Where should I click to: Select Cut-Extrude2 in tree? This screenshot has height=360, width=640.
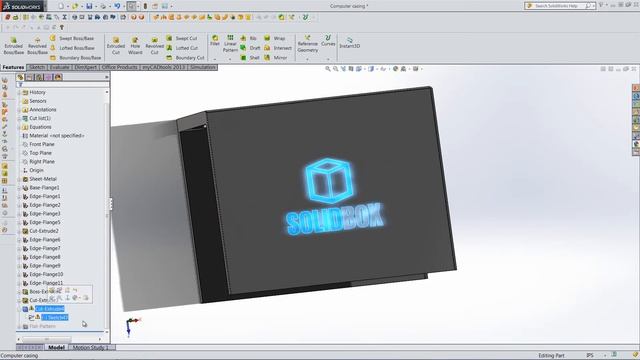[44, 231]
